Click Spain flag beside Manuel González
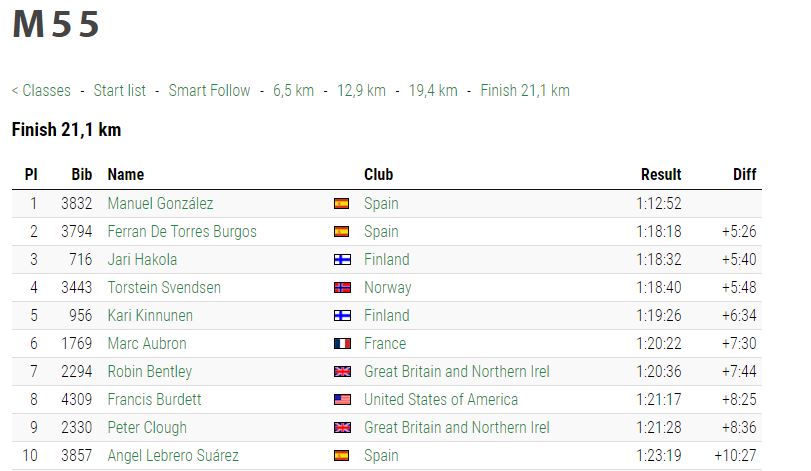Viewport: 811px width, 471px height. 342,204
